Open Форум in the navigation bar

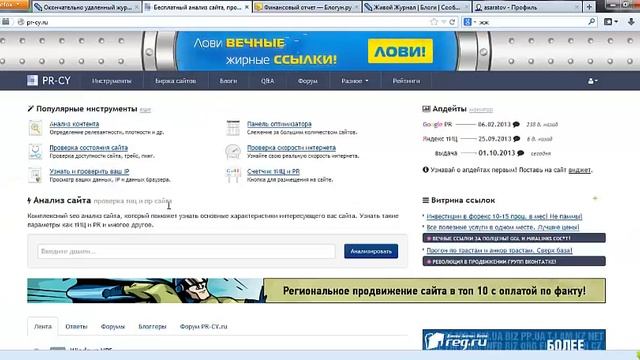pos(307,81)
